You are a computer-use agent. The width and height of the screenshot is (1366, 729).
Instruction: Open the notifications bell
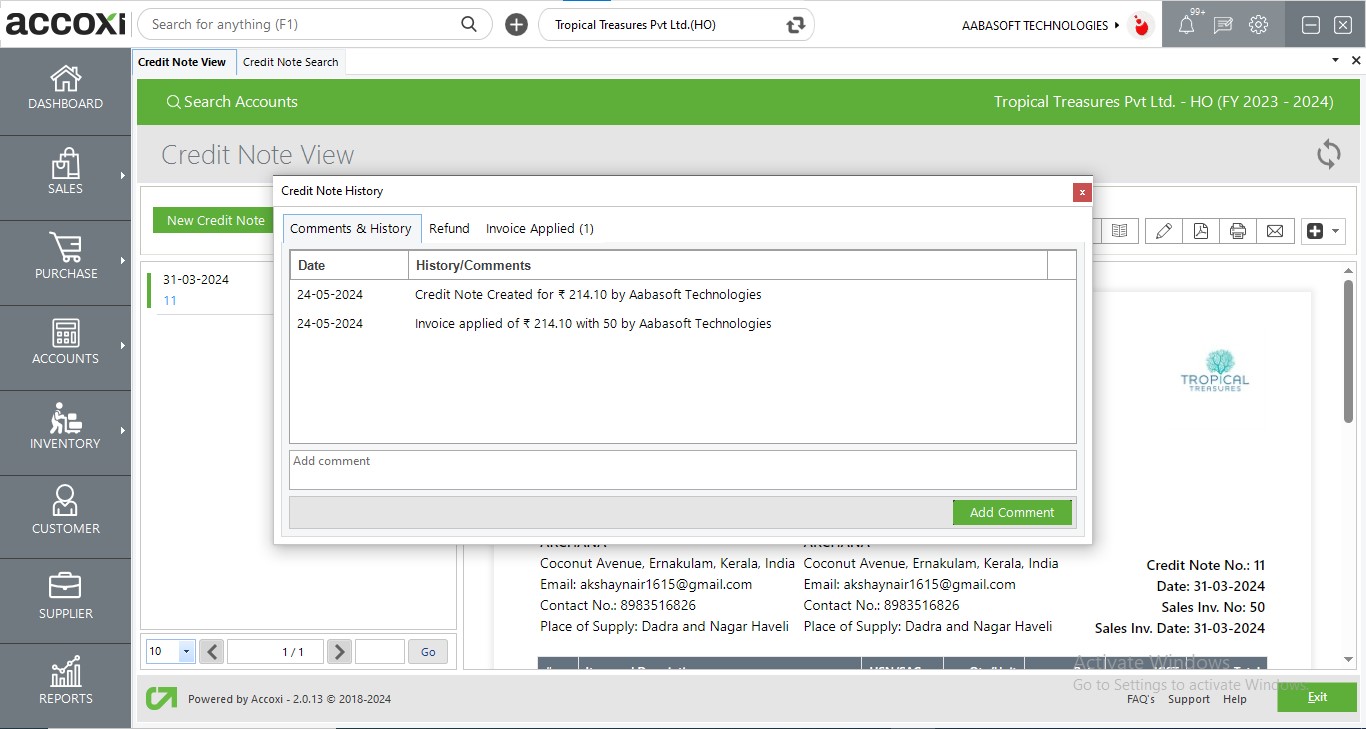coord(1186,25)
